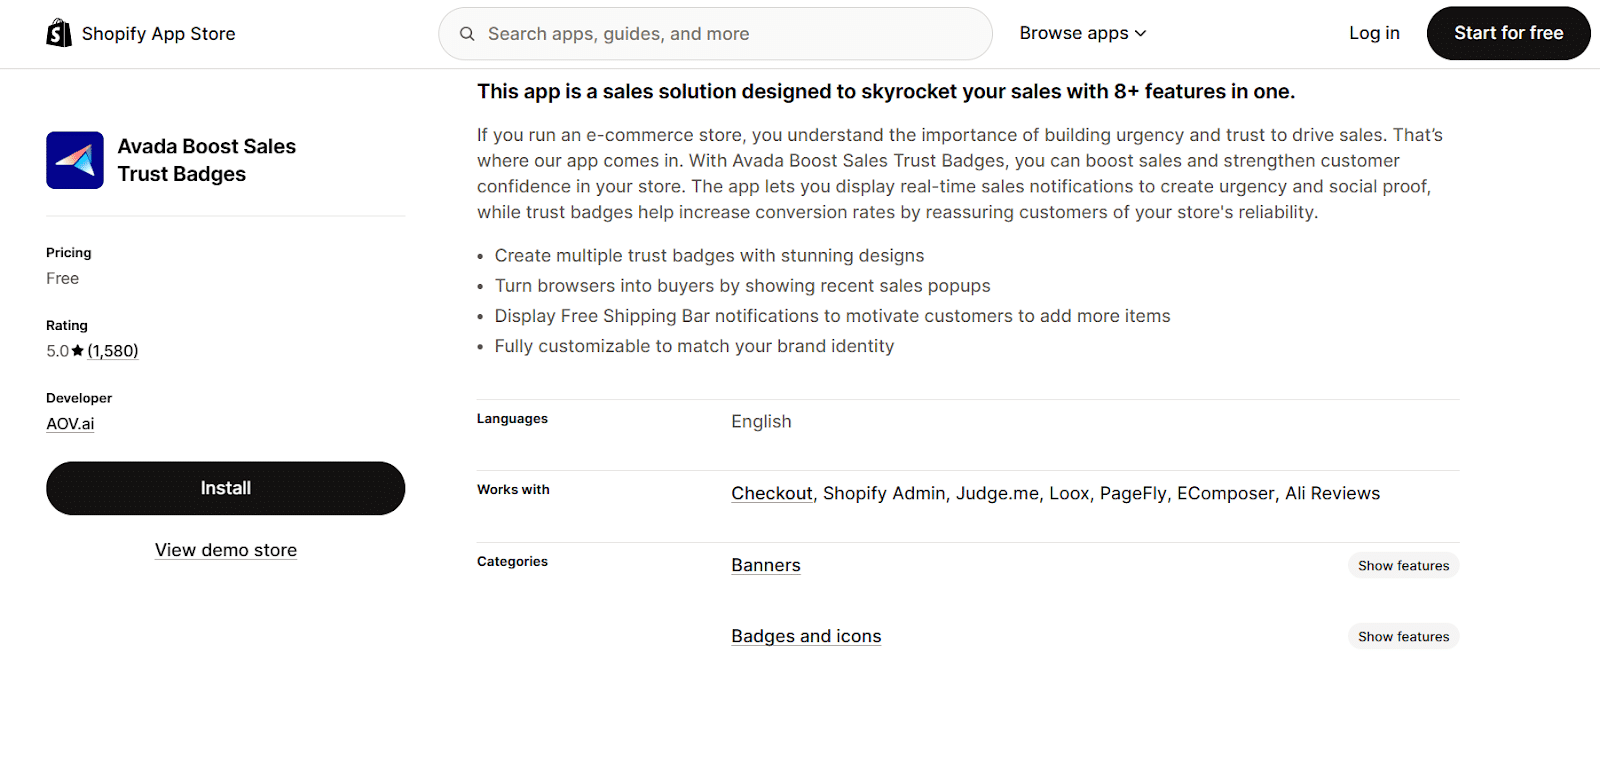Click the Free pricing label
Screen dimensions: 1600x770
tap(62, 278)
